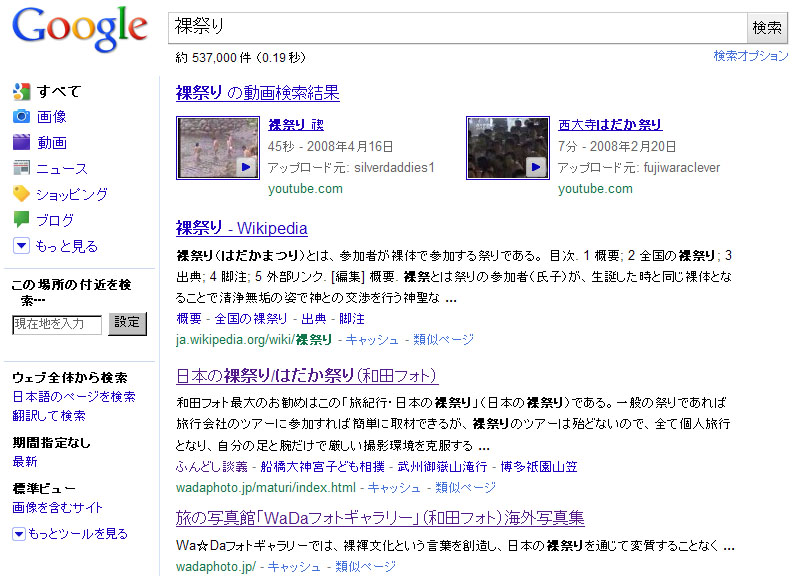Click the 検索 search button
Image resolution: width=794 pixels, height=576 pixels.
pyautogui.click(x=767, y=27)
